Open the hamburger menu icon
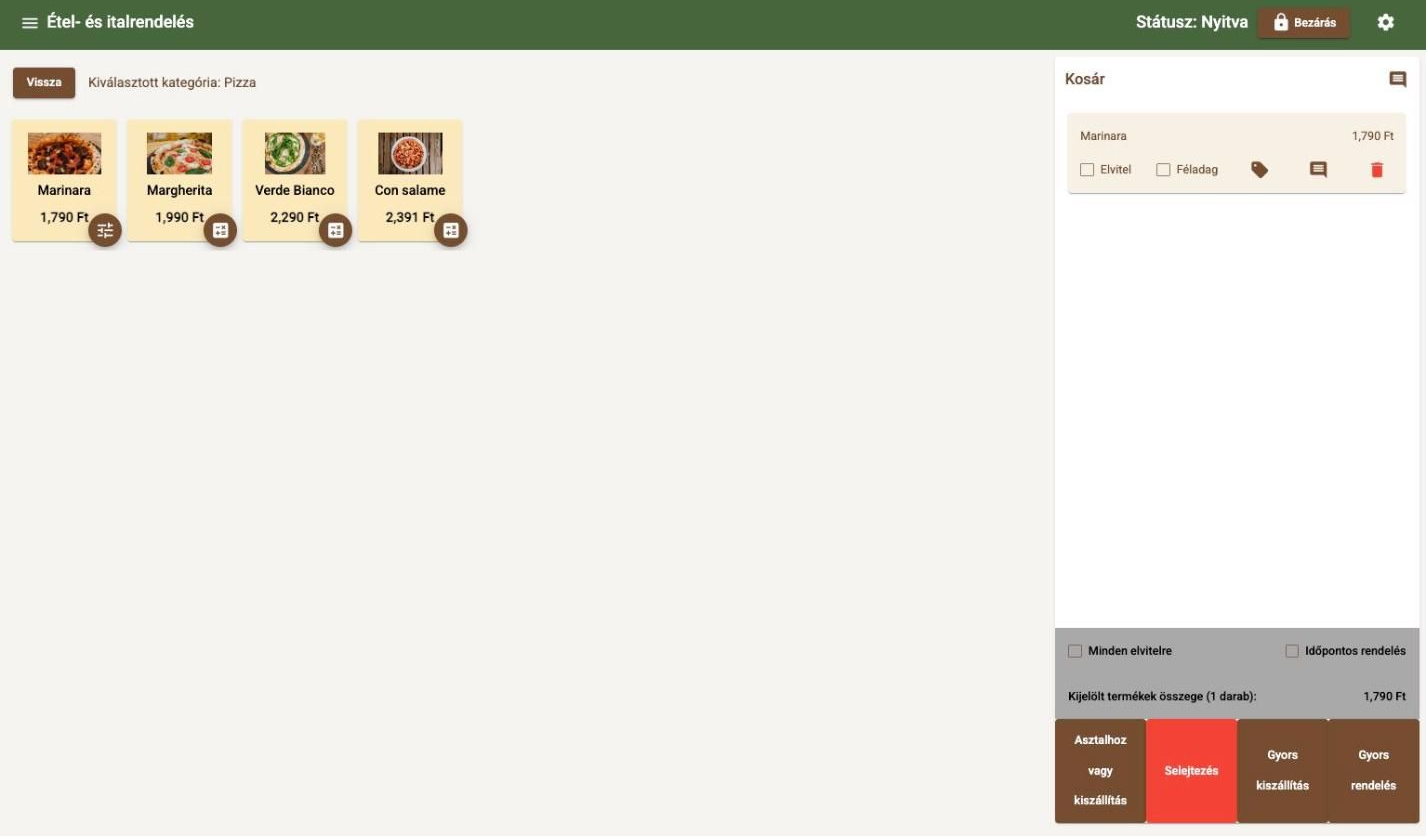Viewport: 1426px width, 836px height. coord(30,23)
